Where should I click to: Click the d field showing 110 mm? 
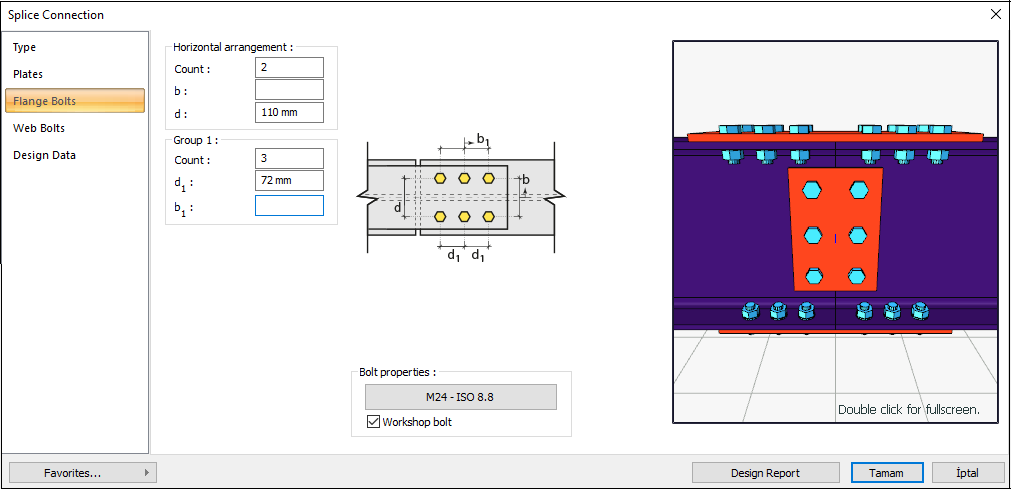click(289, 112)
